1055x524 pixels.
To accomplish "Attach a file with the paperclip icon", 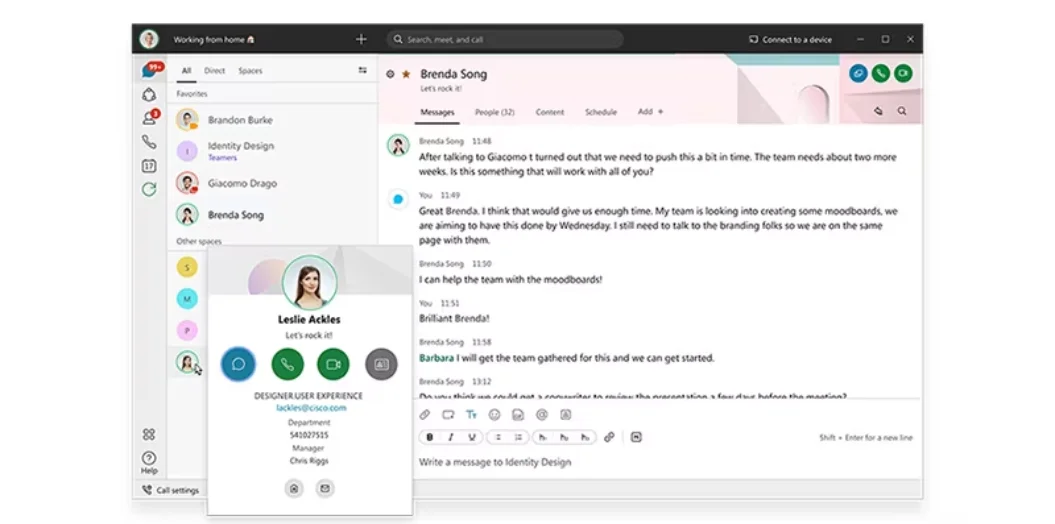I will (425, 415).
